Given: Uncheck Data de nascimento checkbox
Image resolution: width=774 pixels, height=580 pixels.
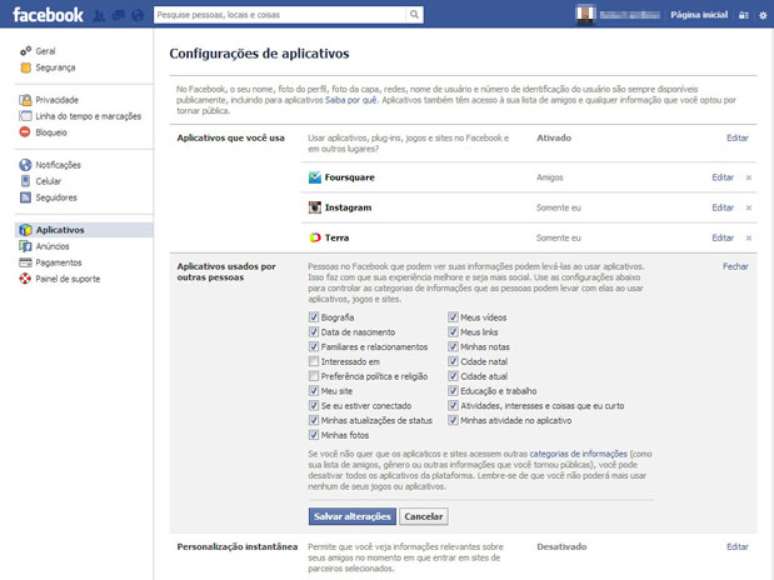Looking at the screenshot, I should (313, 332).
